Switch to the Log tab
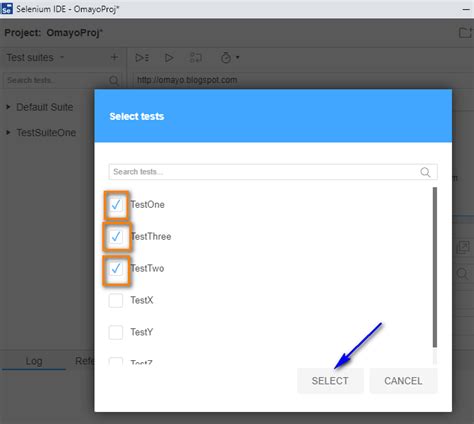Viewport: 474px width, 424px height. (x=34, y=361)
